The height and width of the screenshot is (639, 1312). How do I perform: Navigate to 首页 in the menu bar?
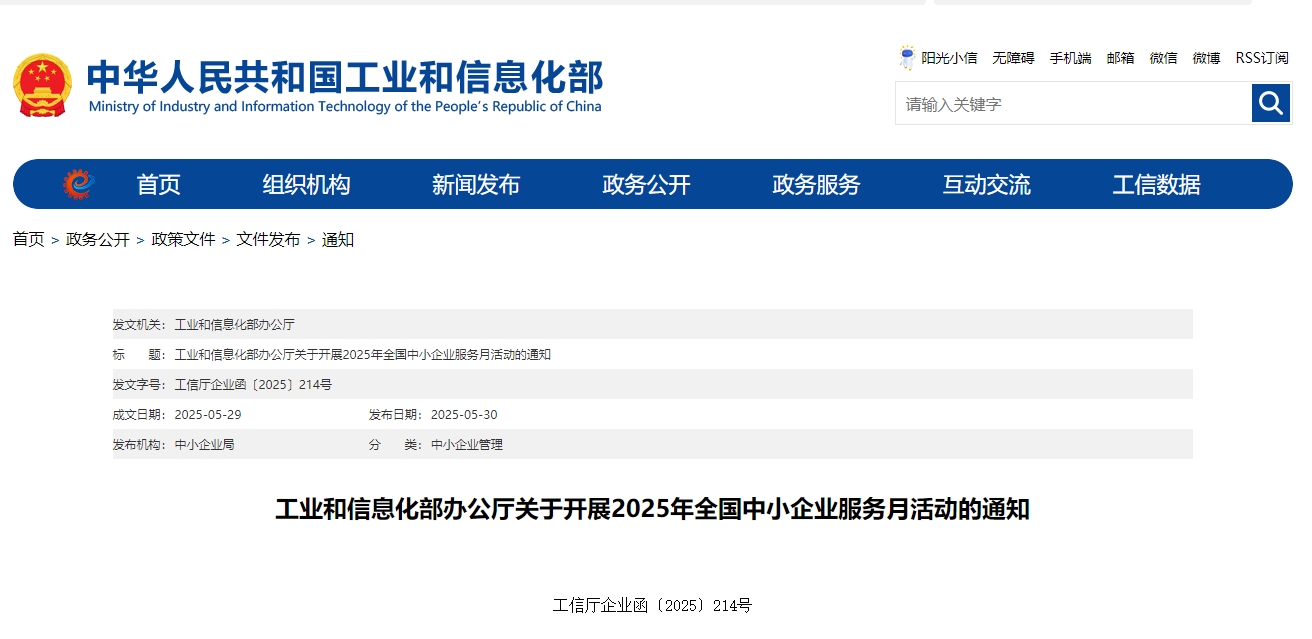pyautogui.click(x=158, y=184)
